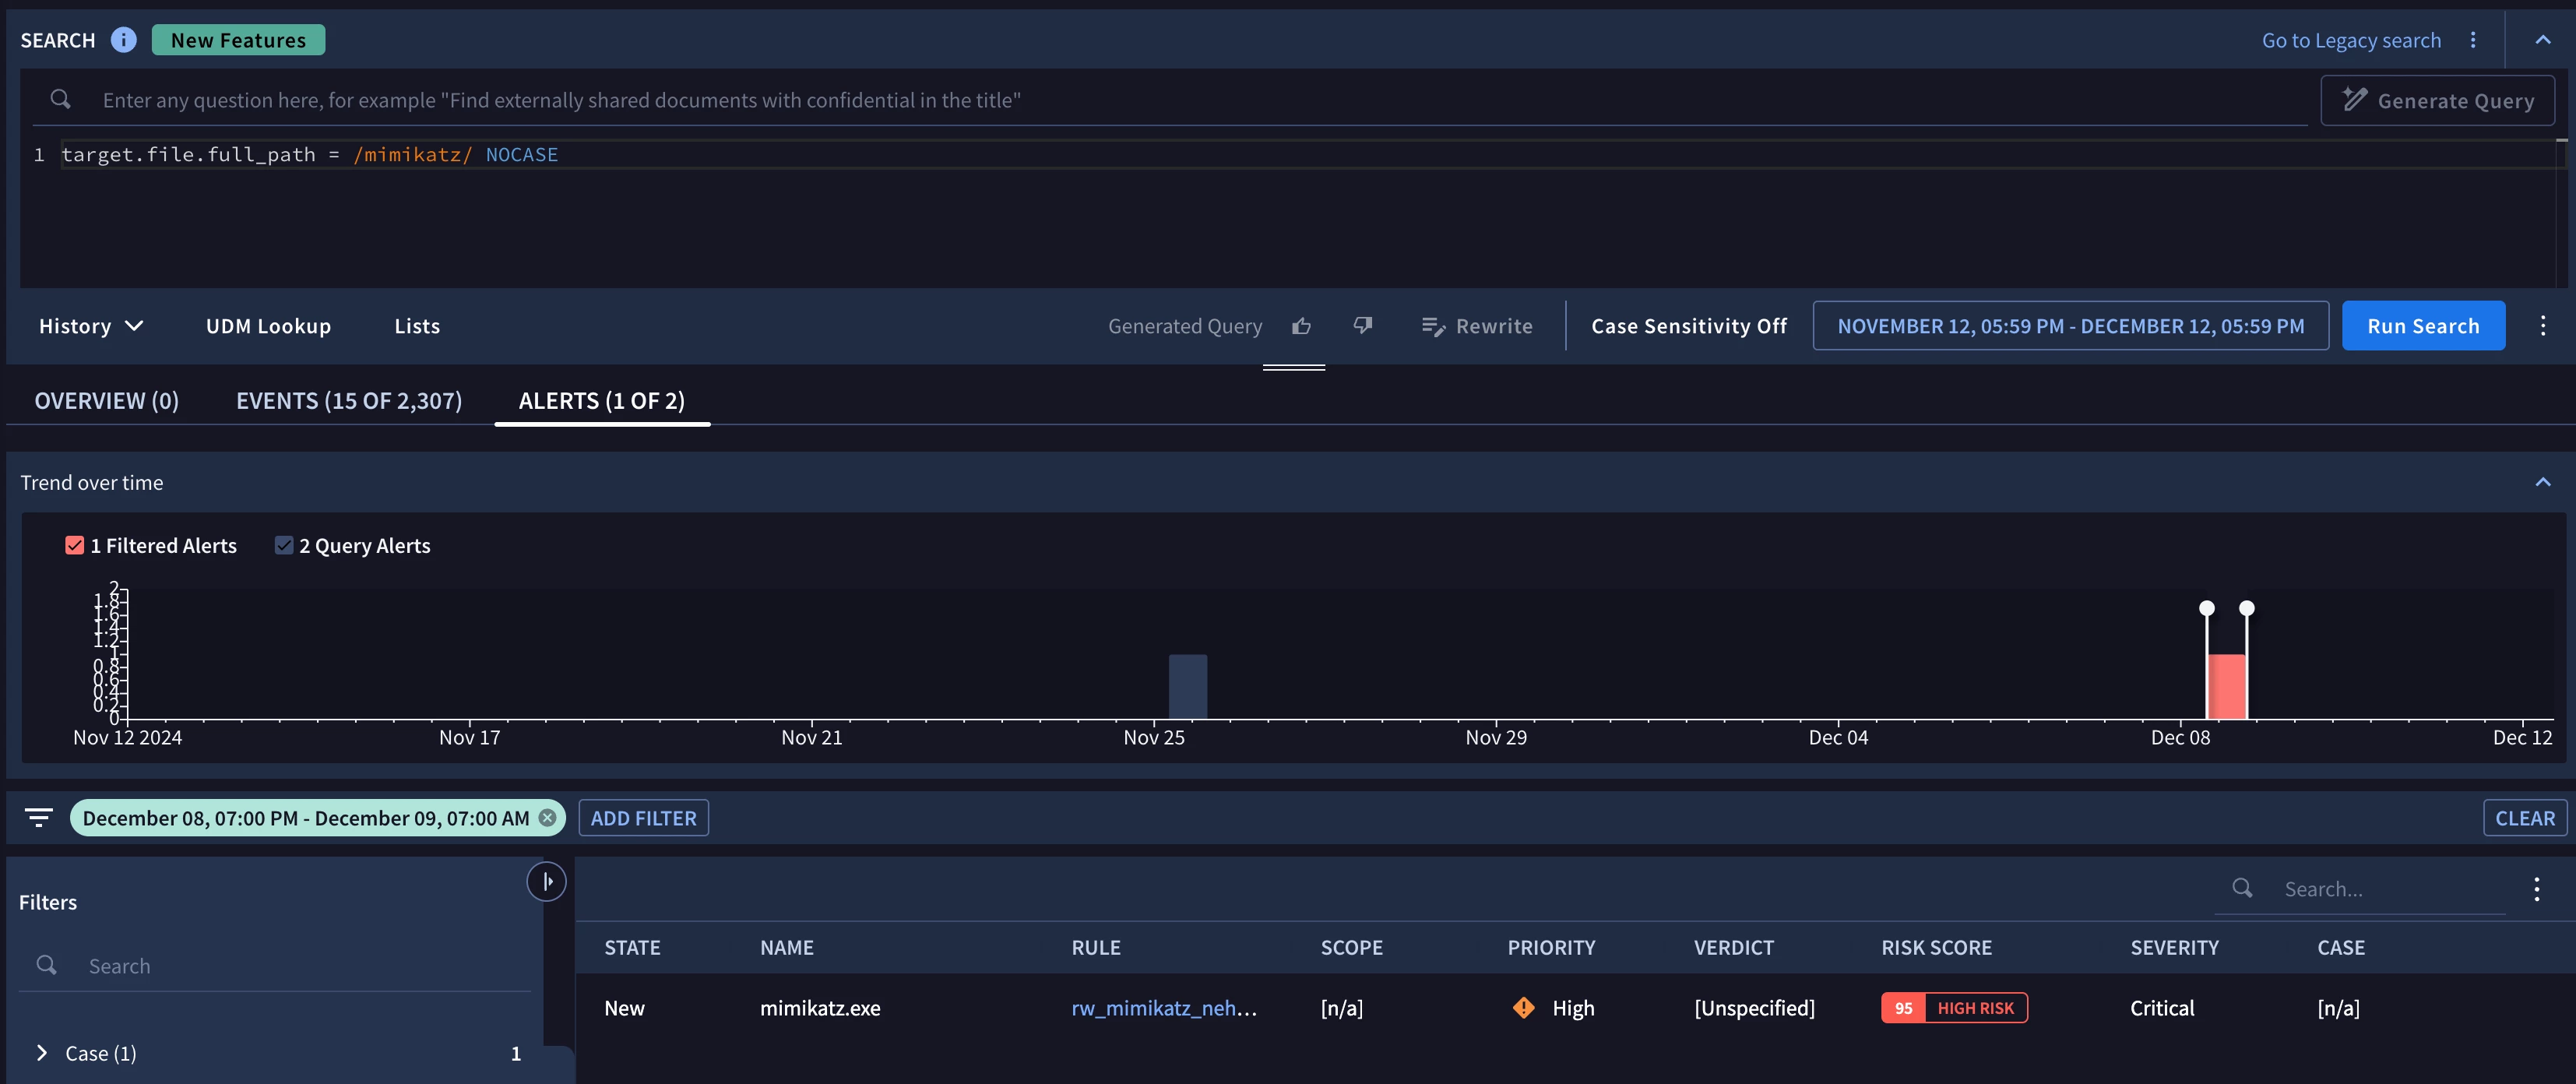Toggle the 2 Query Alerts checkbox

[284, 545]
